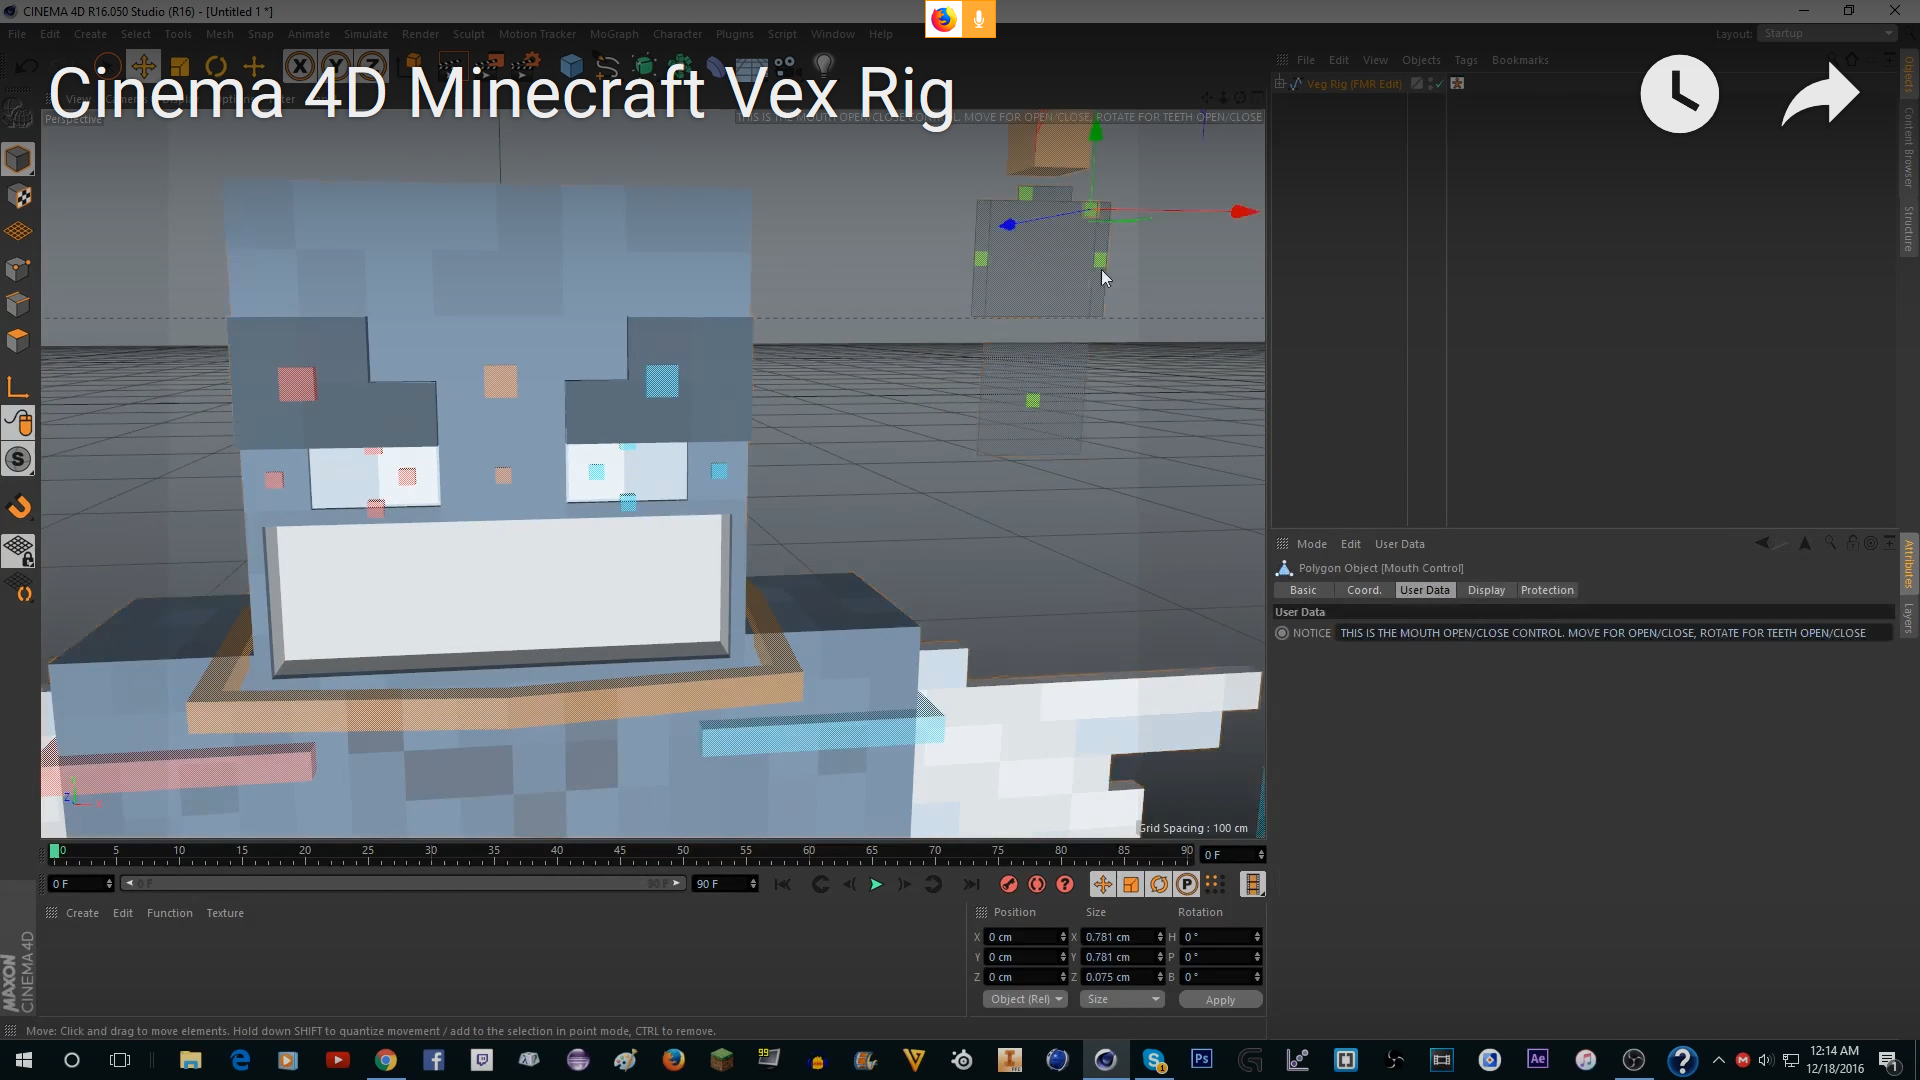Toggle Veg Rig enabled checkmark

[1440, 84]
